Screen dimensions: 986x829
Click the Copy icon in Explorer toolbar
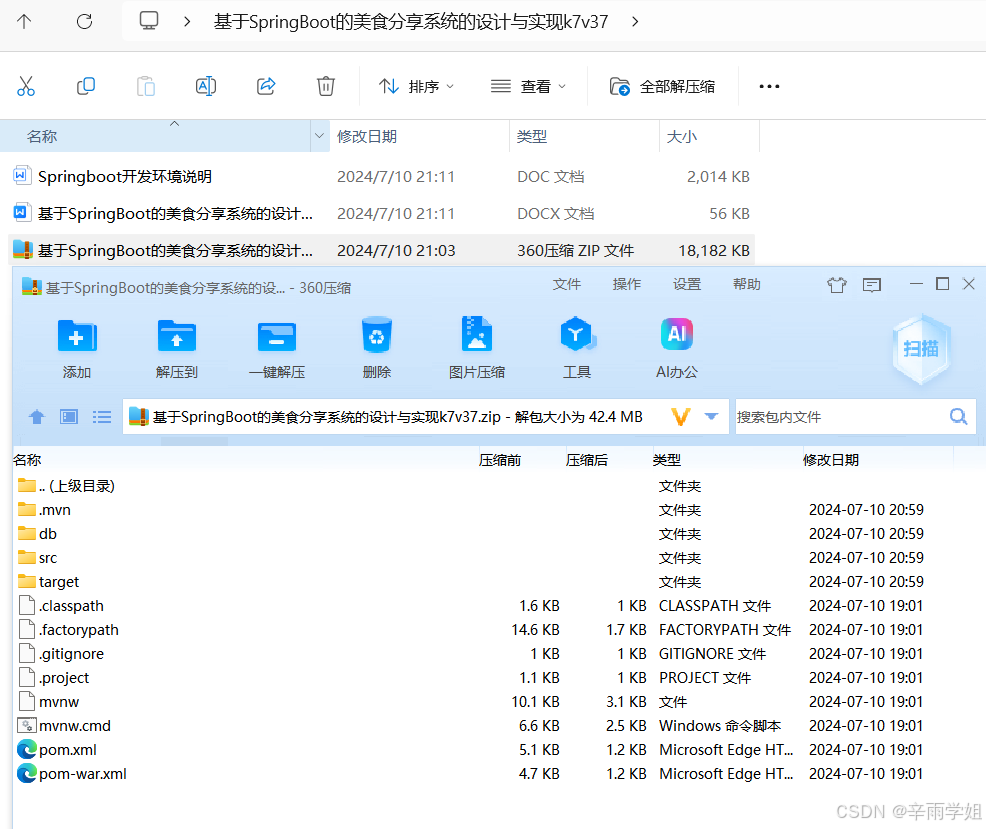tap(86, 86)
